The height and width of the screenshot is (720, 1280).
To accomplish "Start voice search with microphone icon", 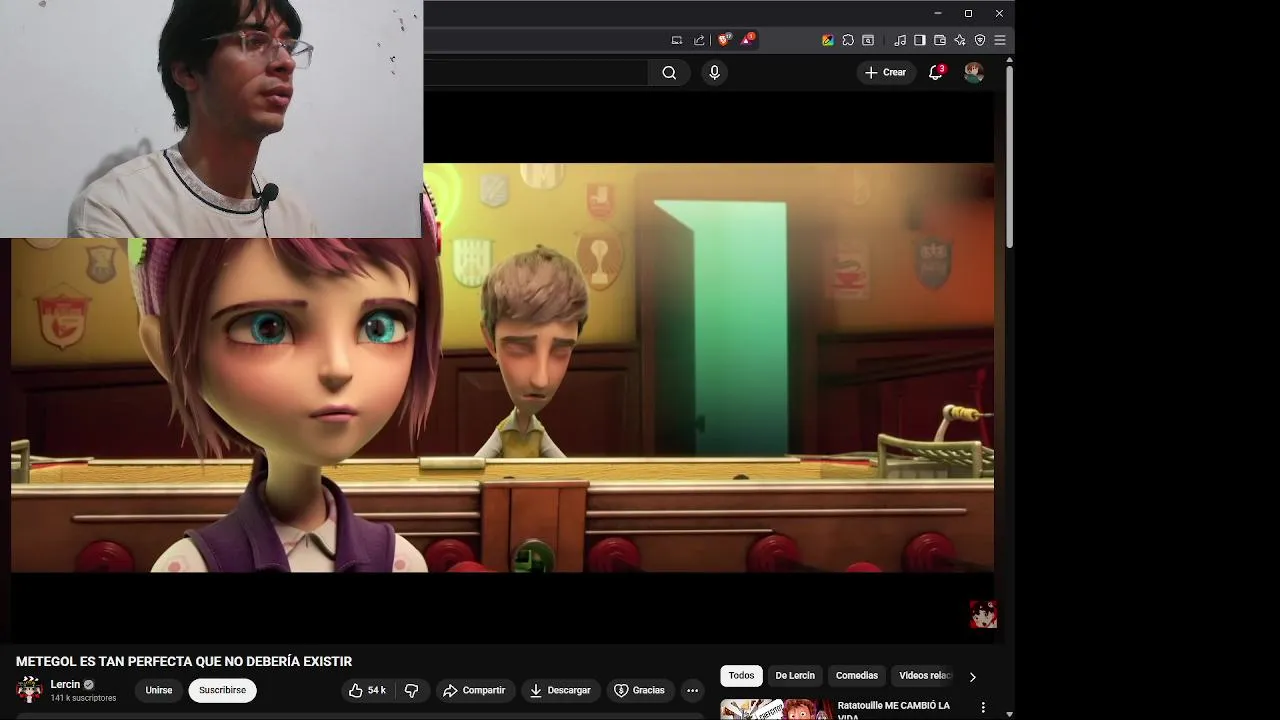I will (x=714, y=72).
